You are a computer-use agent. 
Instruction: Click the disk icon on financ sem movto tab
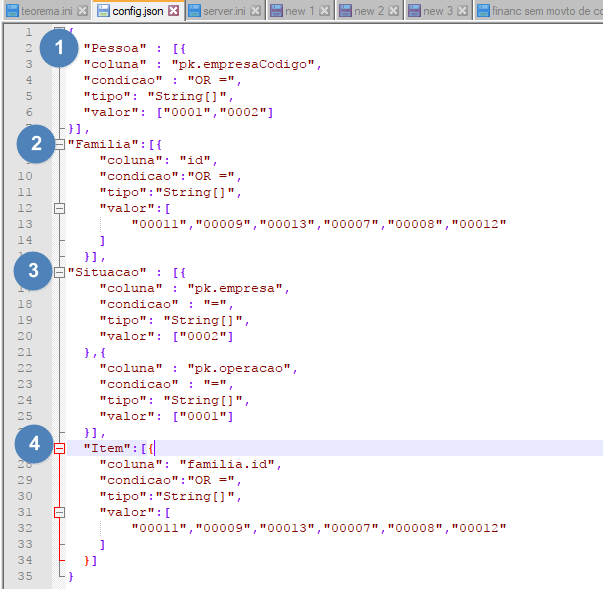tap(483, 11)
